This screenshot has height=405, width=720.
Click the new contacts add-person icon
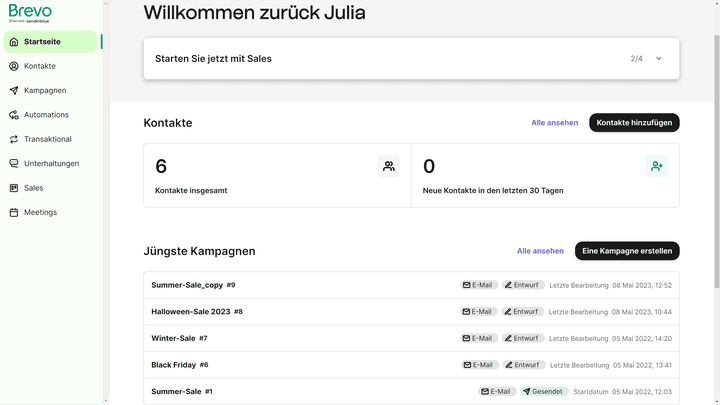pos(657,166)
